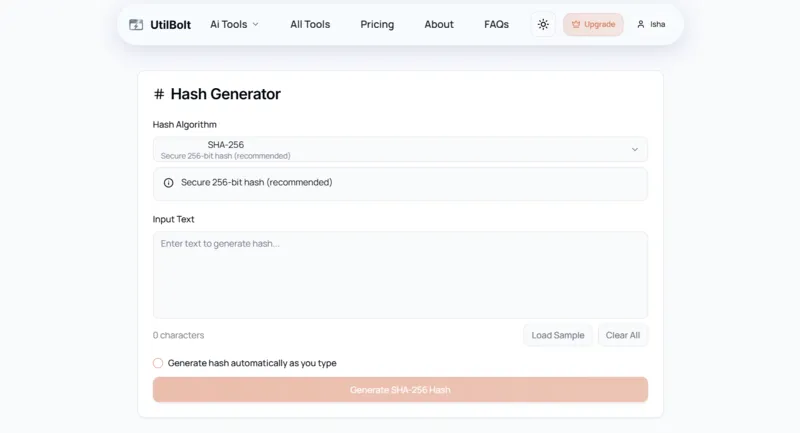Screen dimensions: 800x433
Task: Click the Hash Generator heading
Action: 226,94
